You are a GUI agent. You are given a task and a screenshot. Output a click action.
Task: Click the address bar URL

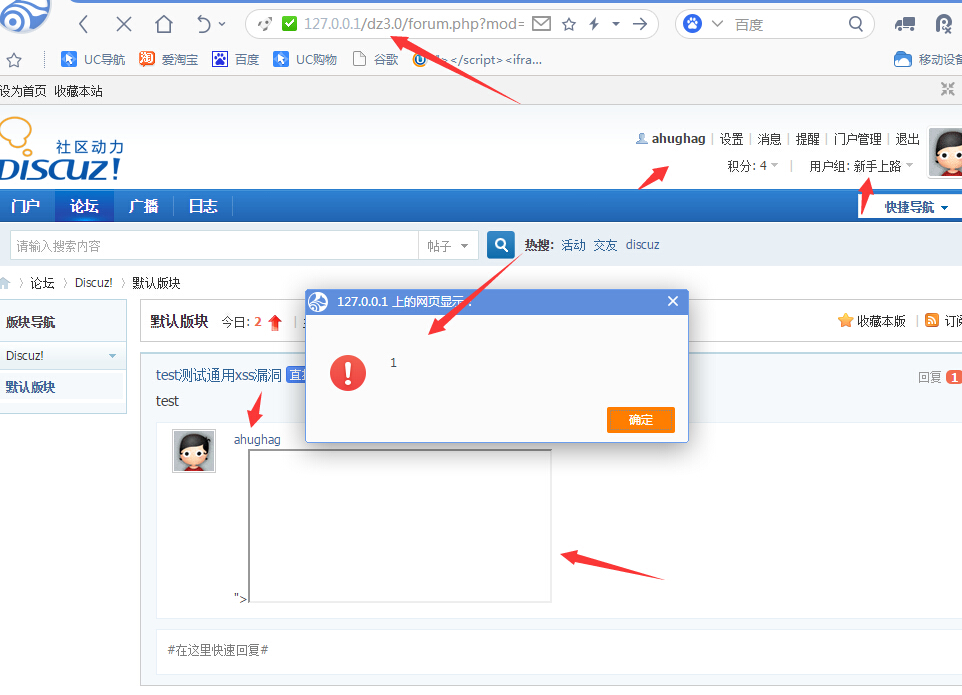click(414, 24)
